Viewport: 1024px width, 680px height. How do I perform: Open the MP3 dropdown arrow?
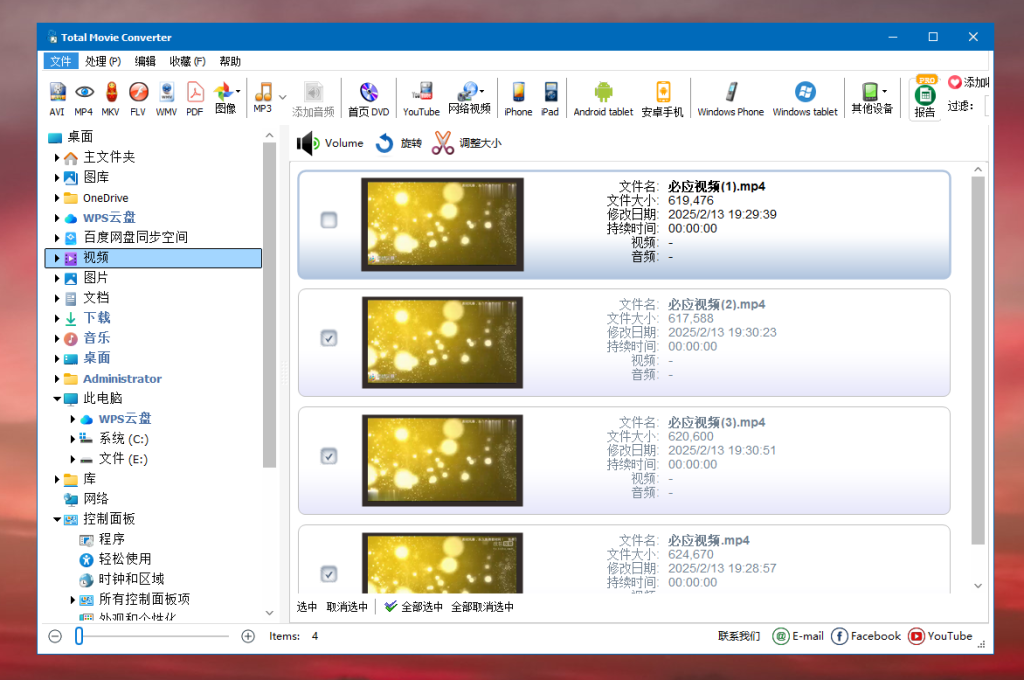pyautogui.click(x=281, y=97)
